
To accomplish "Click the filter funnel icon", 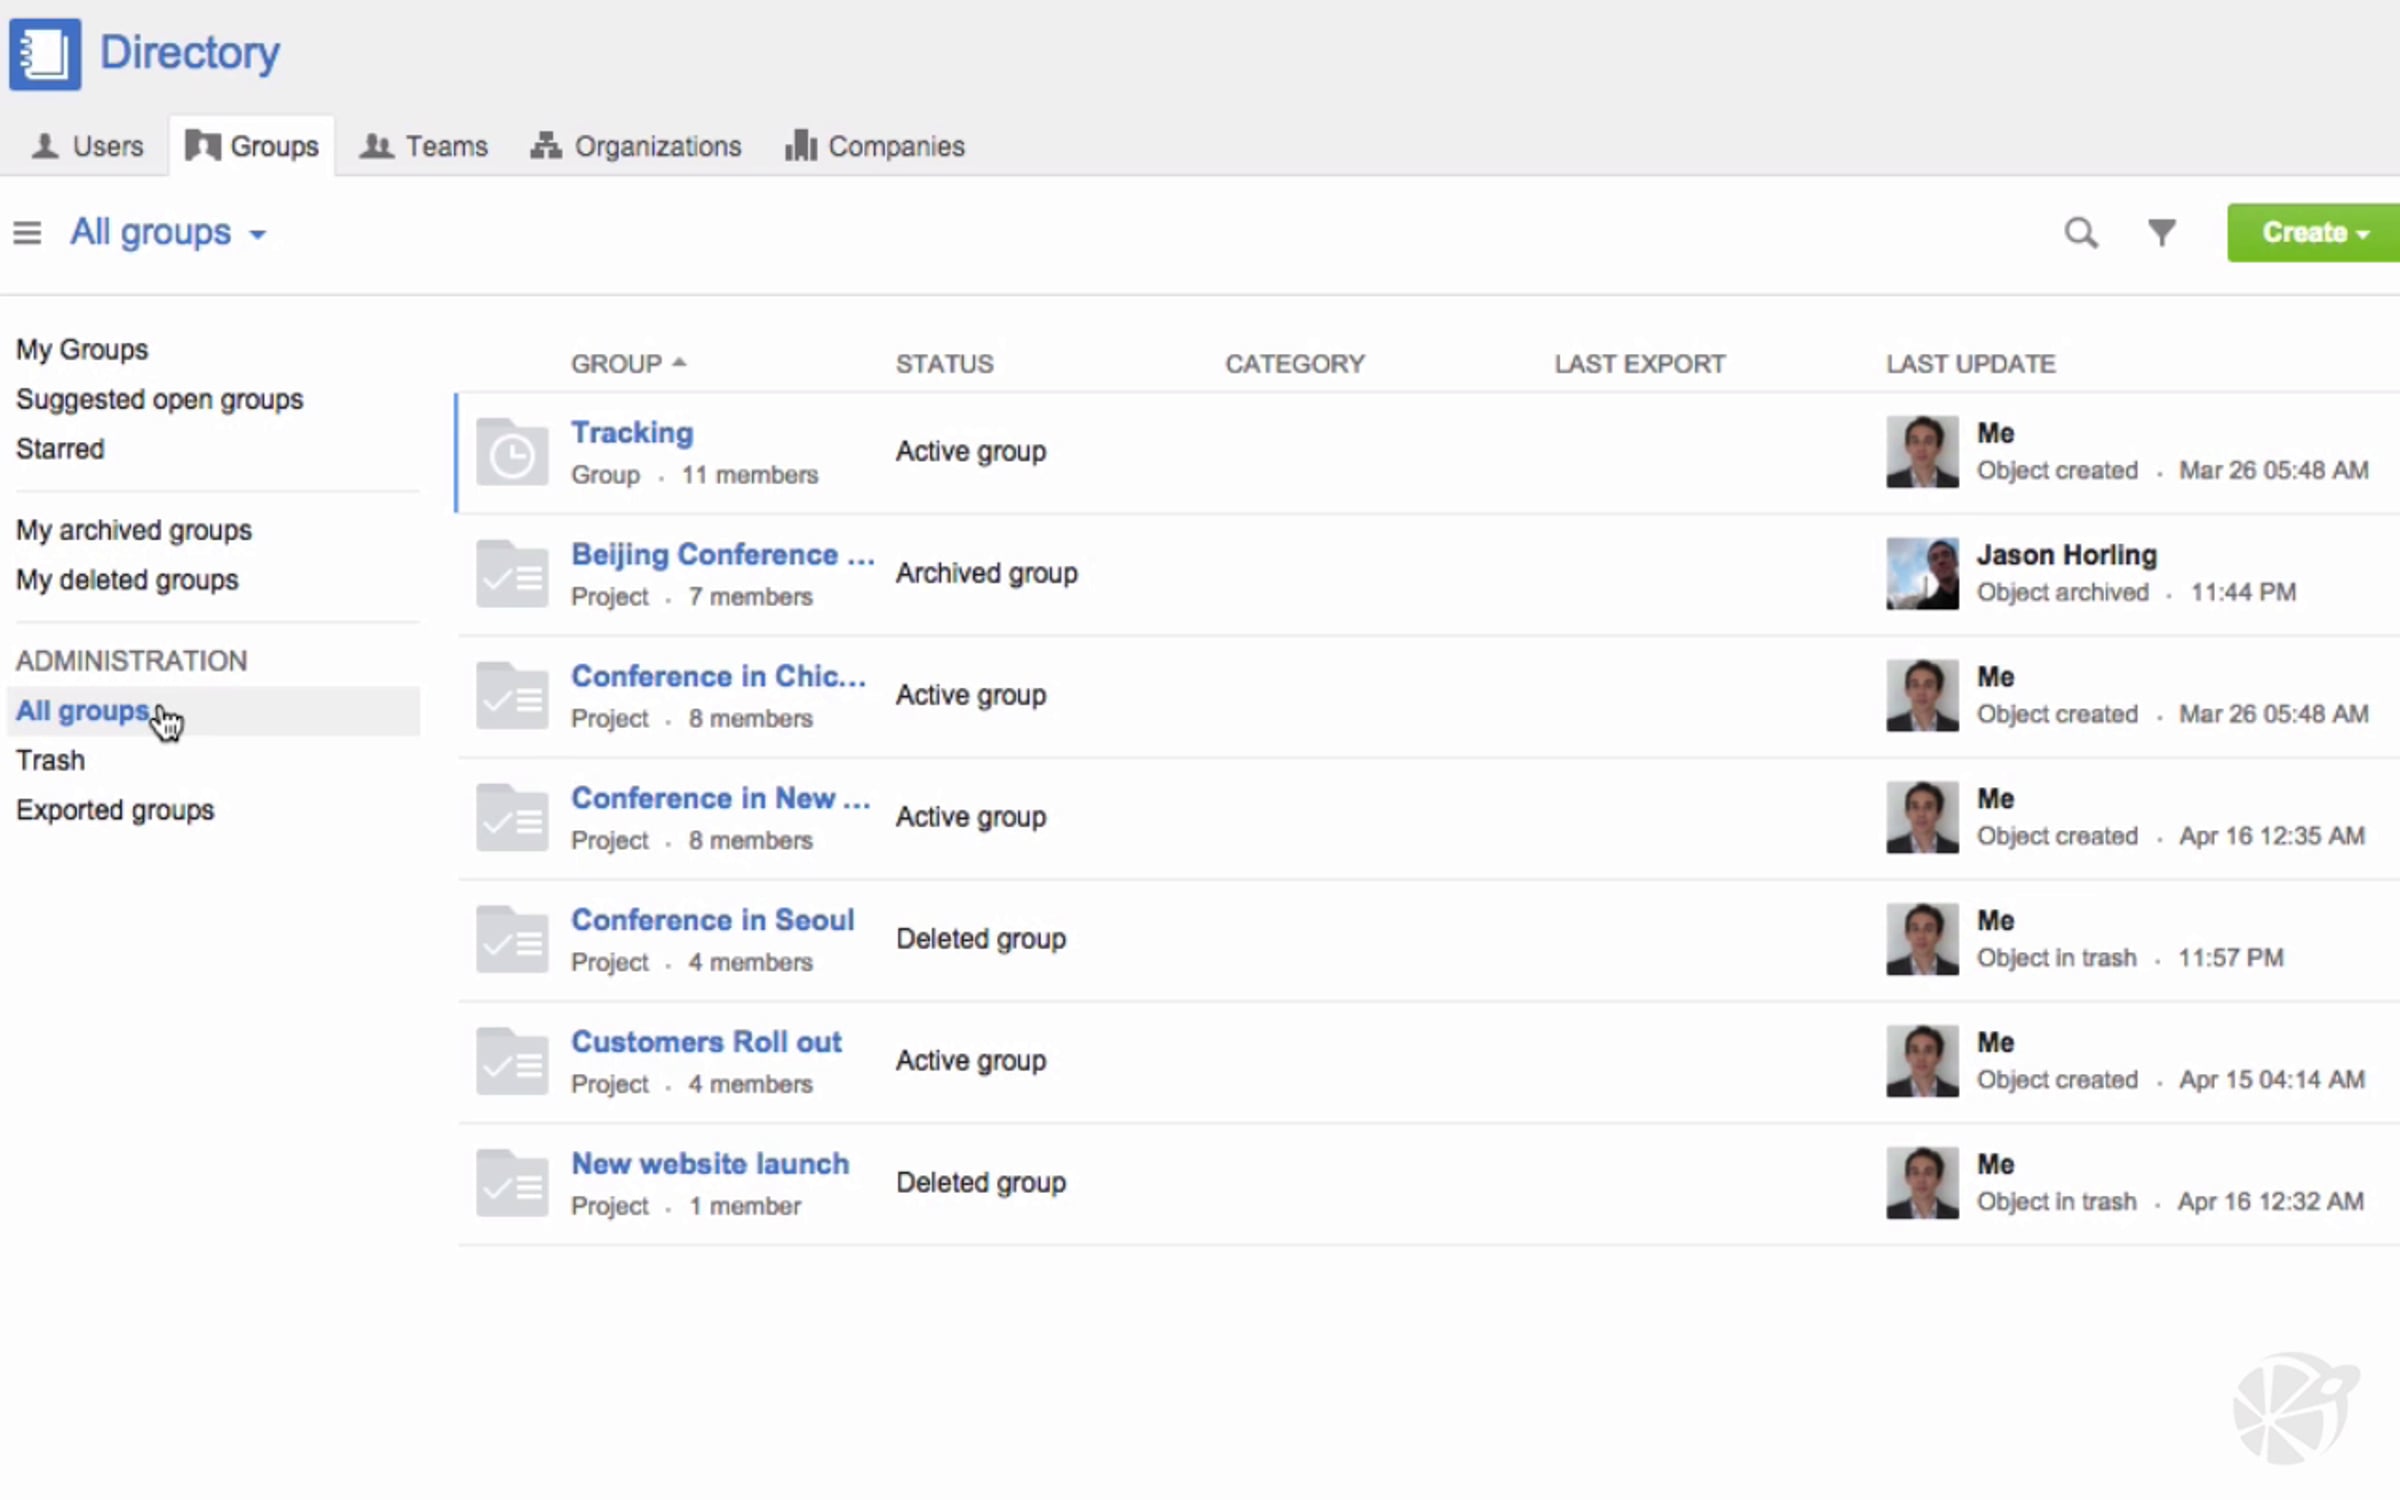I will 2161,233.
